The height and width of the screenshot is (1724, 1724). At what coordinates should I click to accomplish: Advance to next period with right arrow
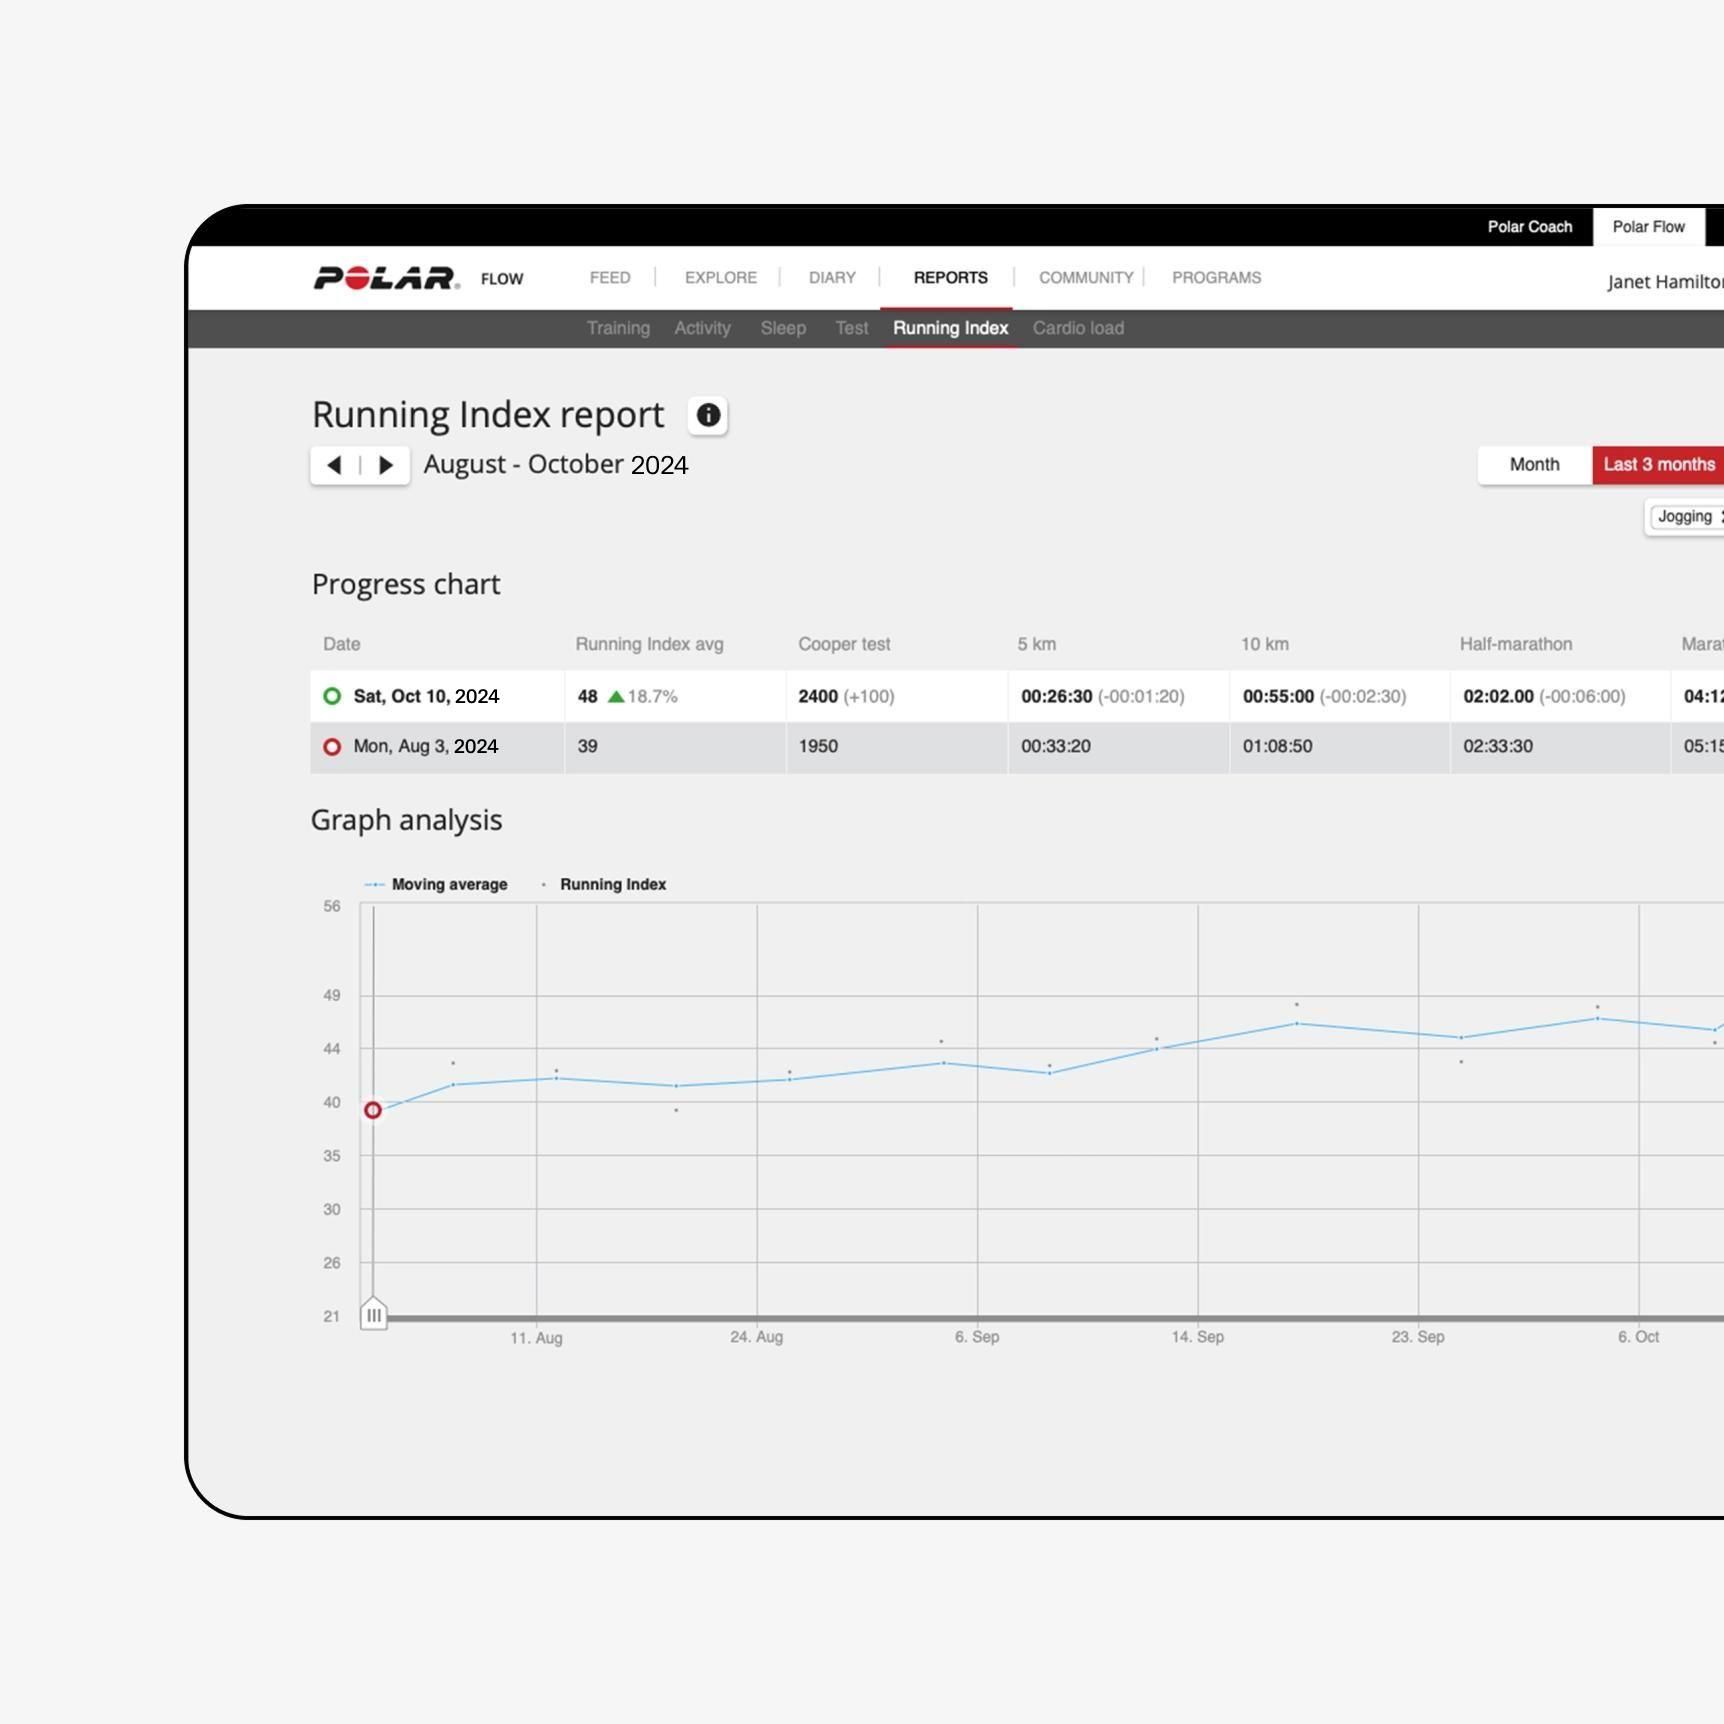[x=386, y=465]
